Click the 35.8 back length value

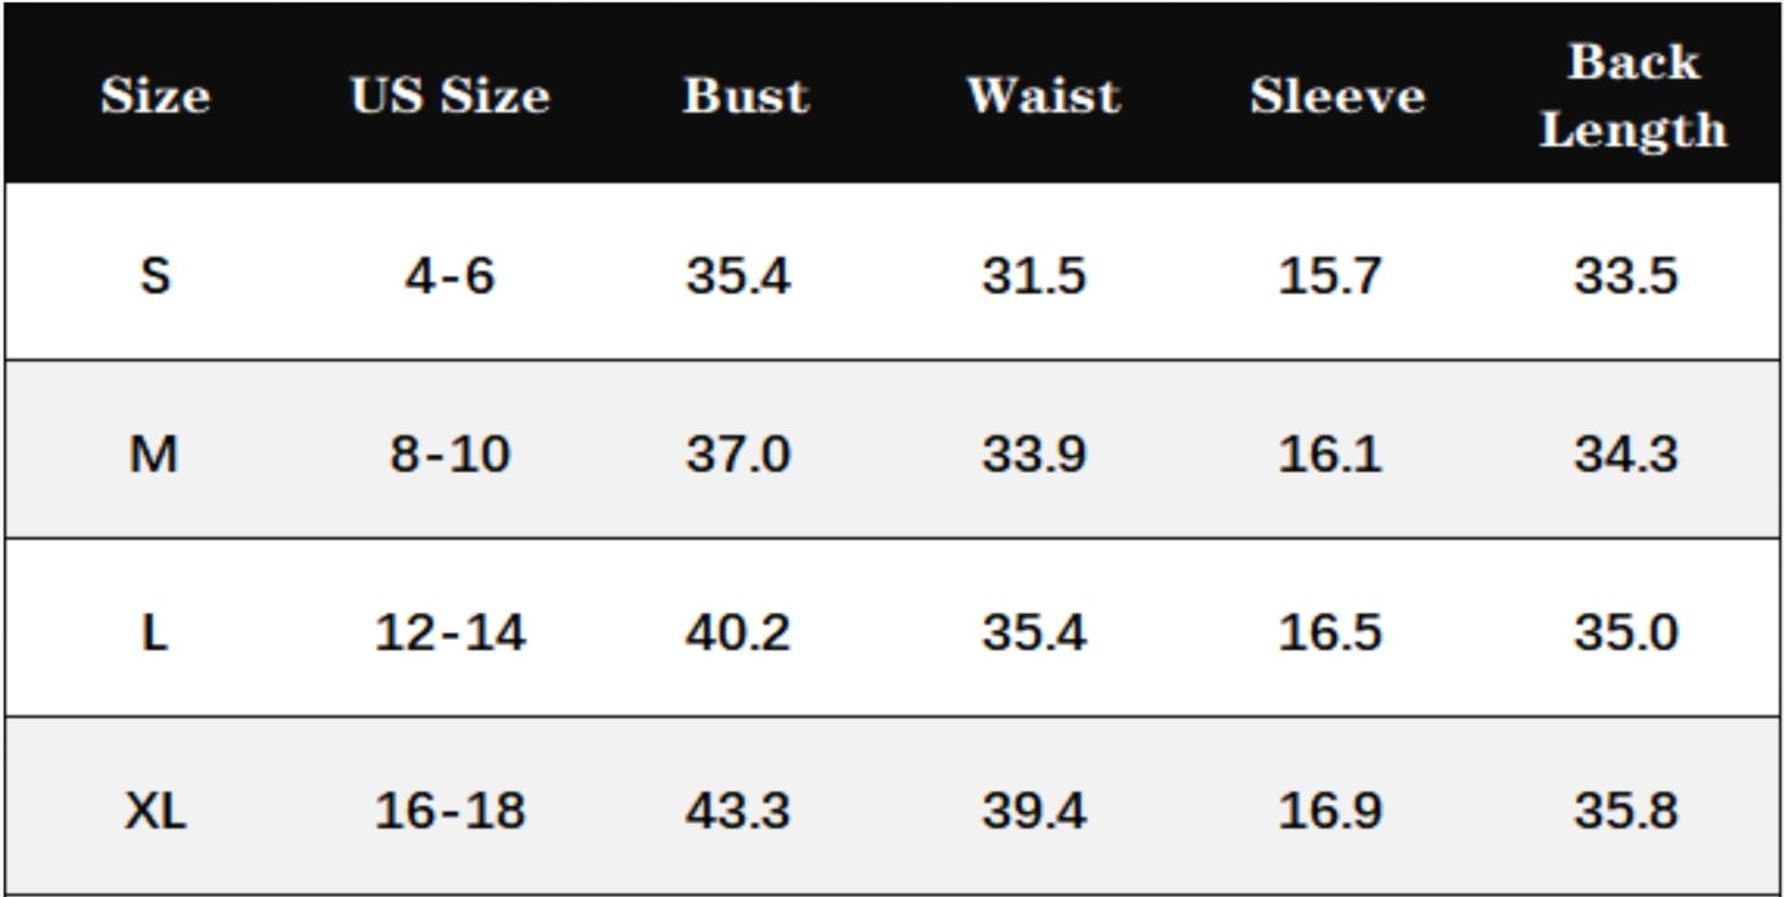tap(1626, 810)
